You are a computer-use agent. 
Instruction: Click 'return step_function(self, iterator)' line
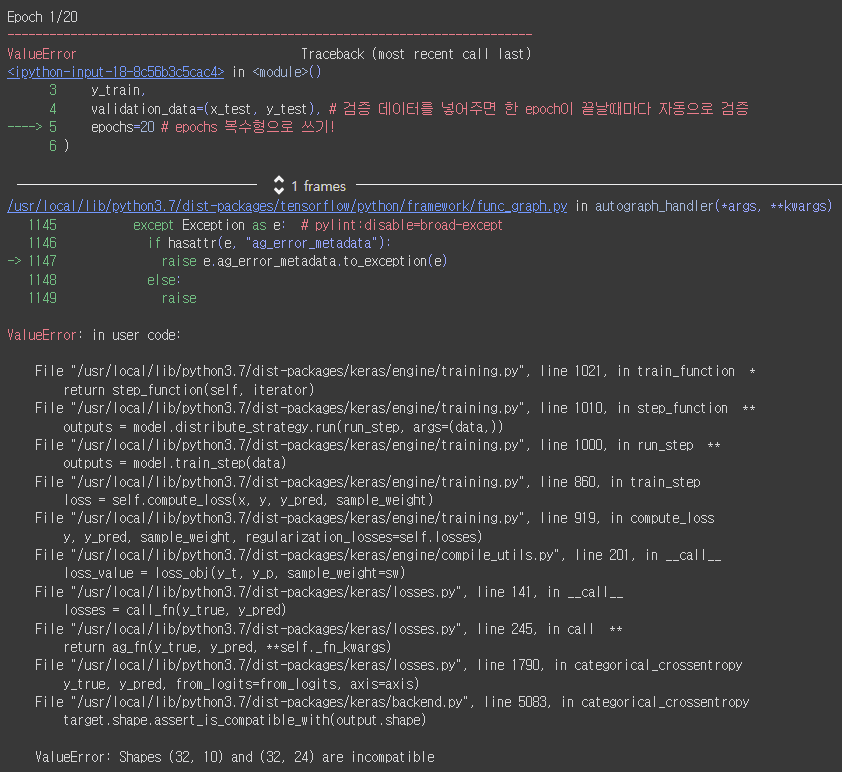pos(188,390)
